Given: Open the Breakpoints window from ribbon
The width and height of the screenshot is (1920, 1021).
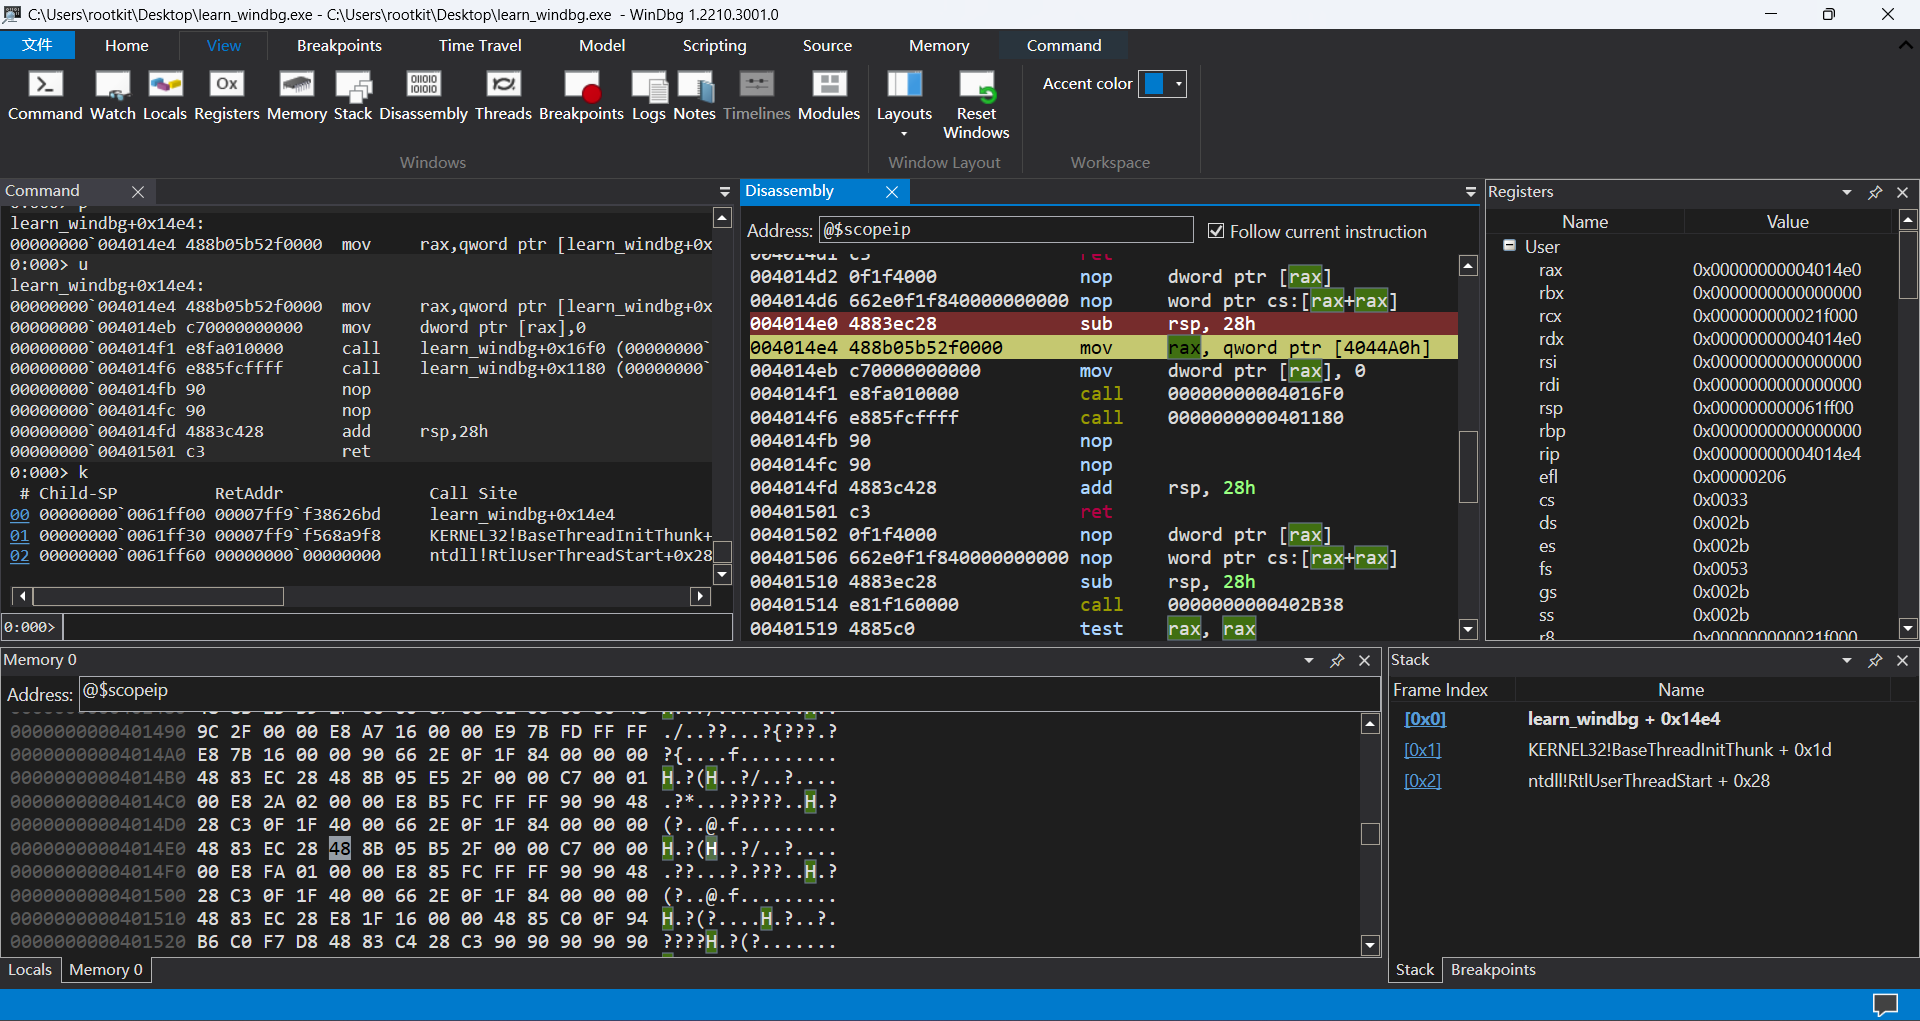Looking at the screenshot, I should click(581, 97).
